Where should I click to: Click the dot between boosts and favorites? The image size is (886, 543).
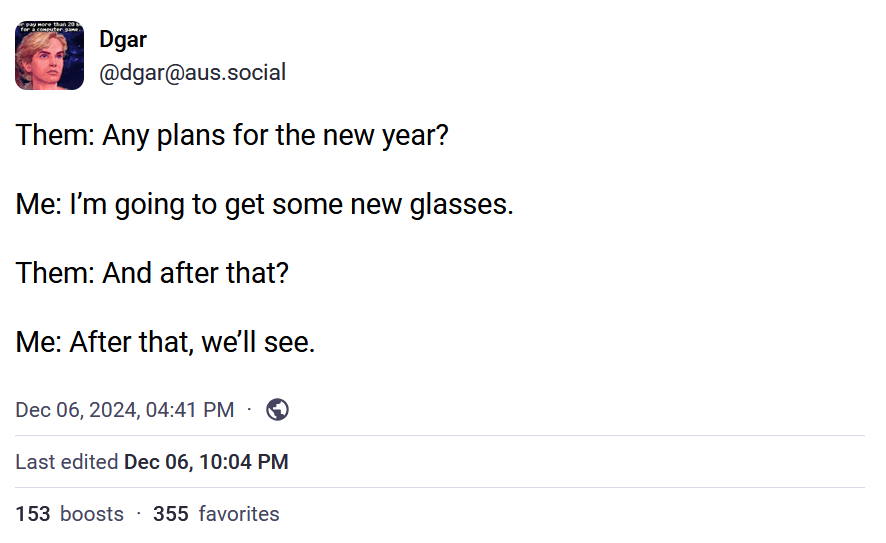(x=139, y=514)
